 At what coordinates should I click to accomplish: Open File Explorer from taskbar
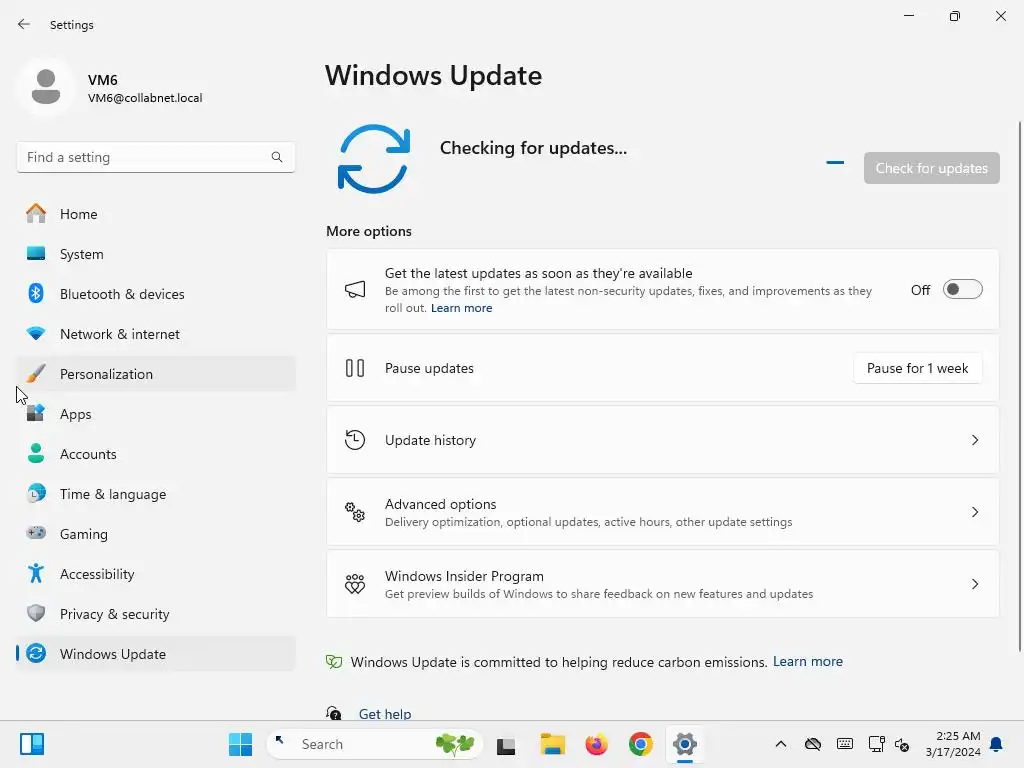point(552,744)
